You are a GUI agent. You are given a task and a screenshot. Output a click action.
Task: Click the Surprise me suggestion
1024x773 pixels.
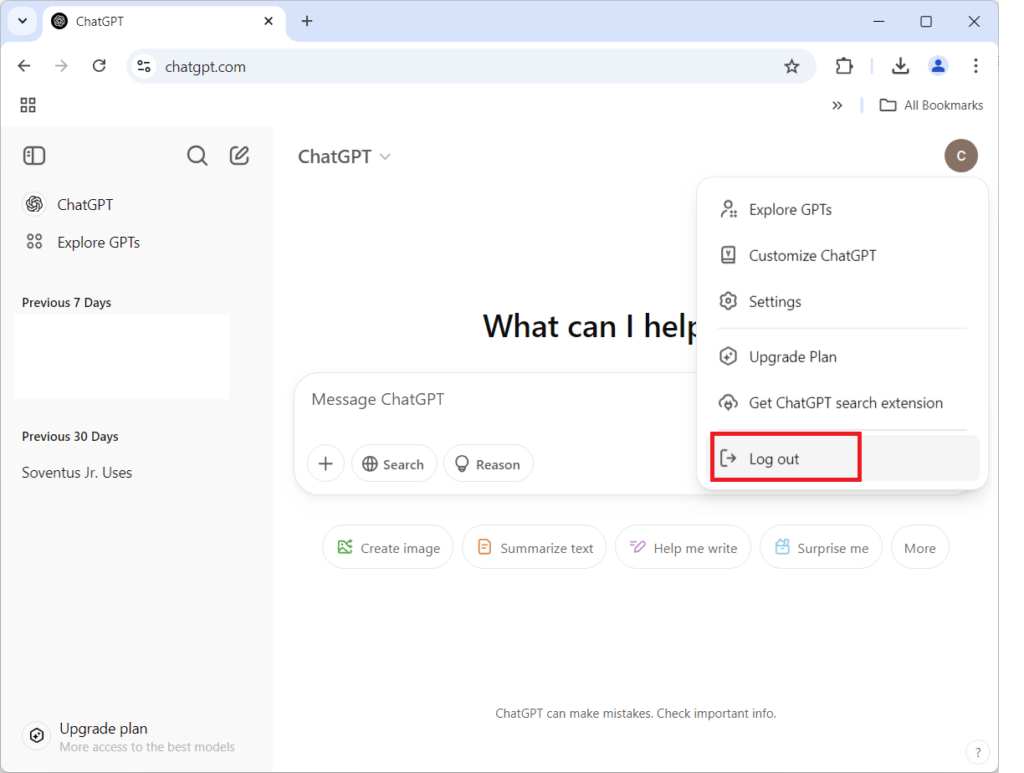(x=821, y=547)
